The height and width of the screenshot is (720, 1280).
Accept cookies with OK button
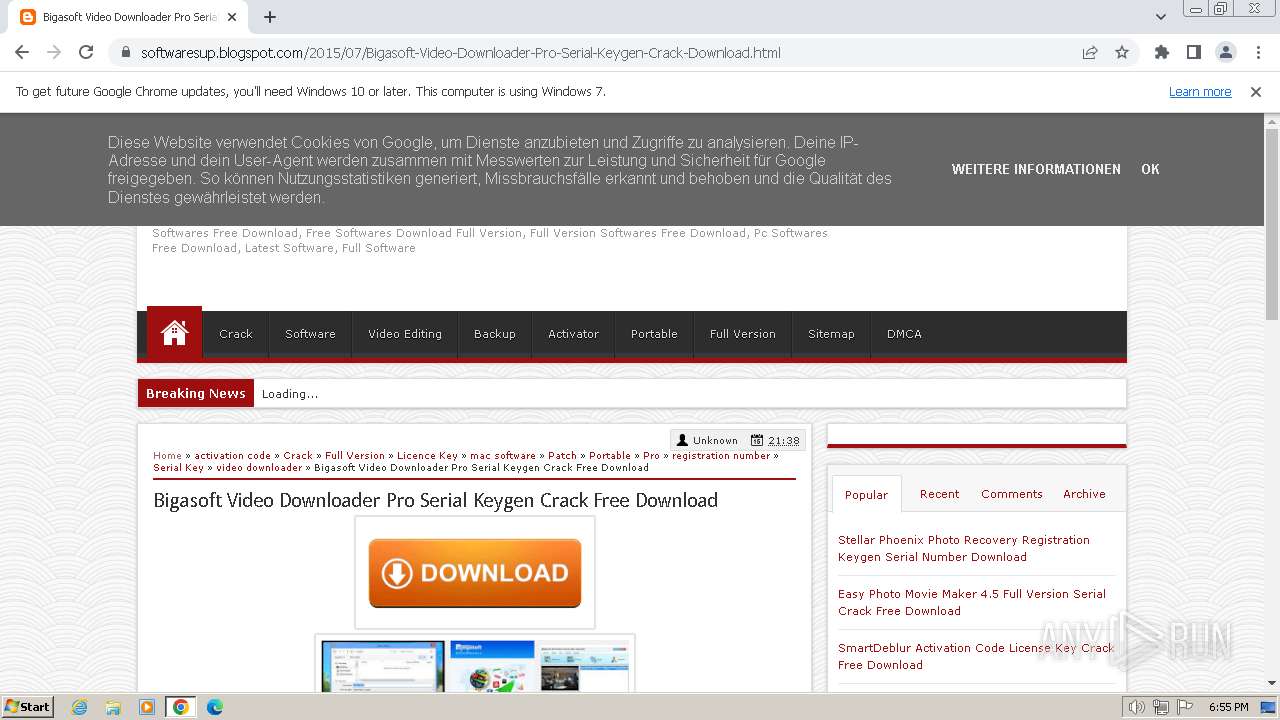coord(1150,169)
